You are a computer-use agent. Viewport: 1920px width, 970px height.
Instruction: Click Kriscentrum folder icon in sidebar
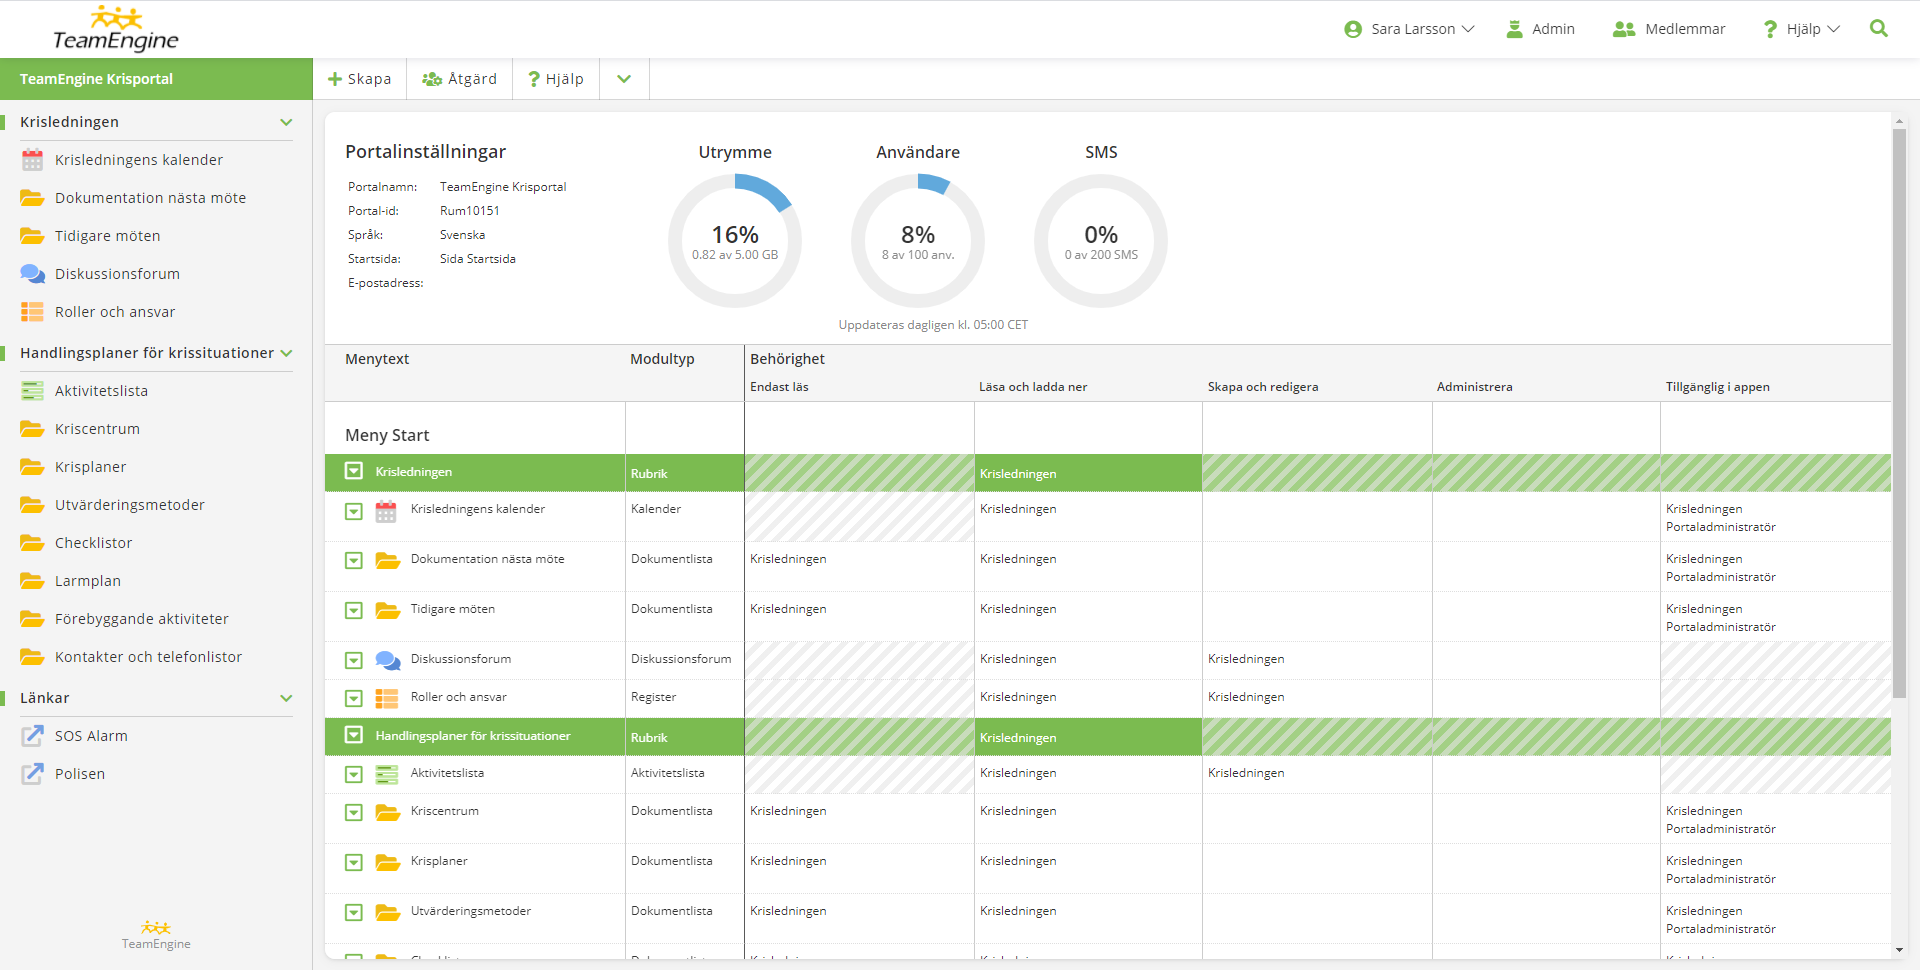[33, 429]
